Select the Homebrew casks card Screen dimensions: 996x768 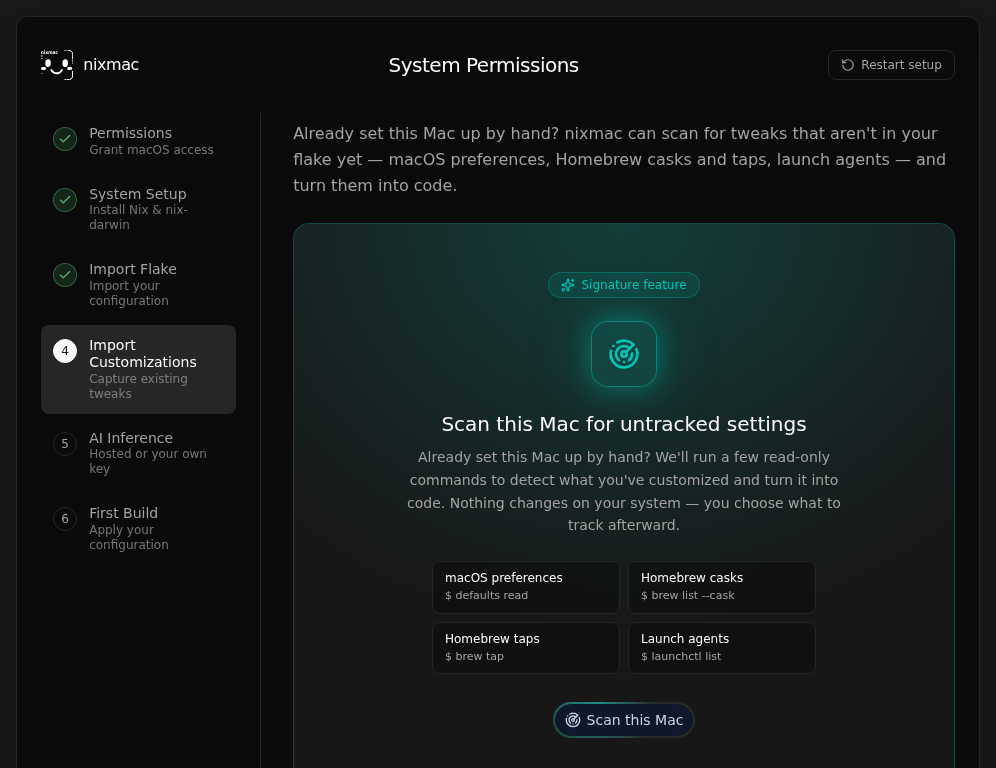coord(722,587)
